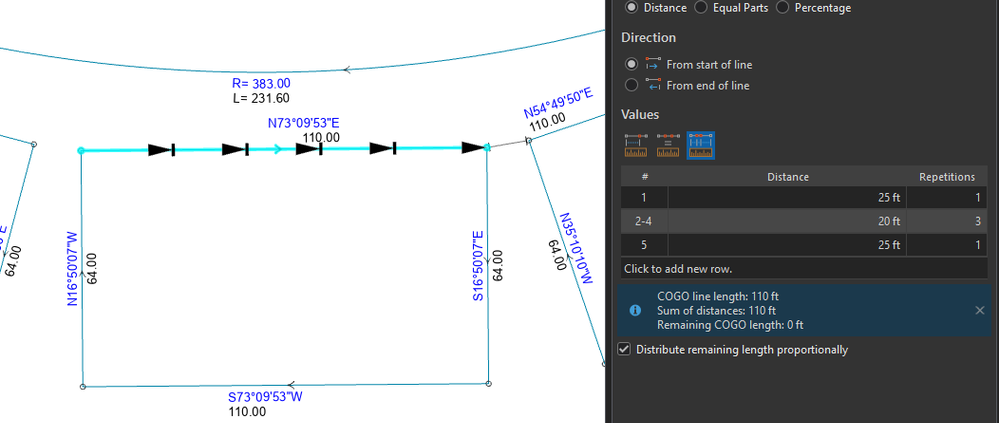Select row number 2-4 in Values table

[x=645, y=221]
